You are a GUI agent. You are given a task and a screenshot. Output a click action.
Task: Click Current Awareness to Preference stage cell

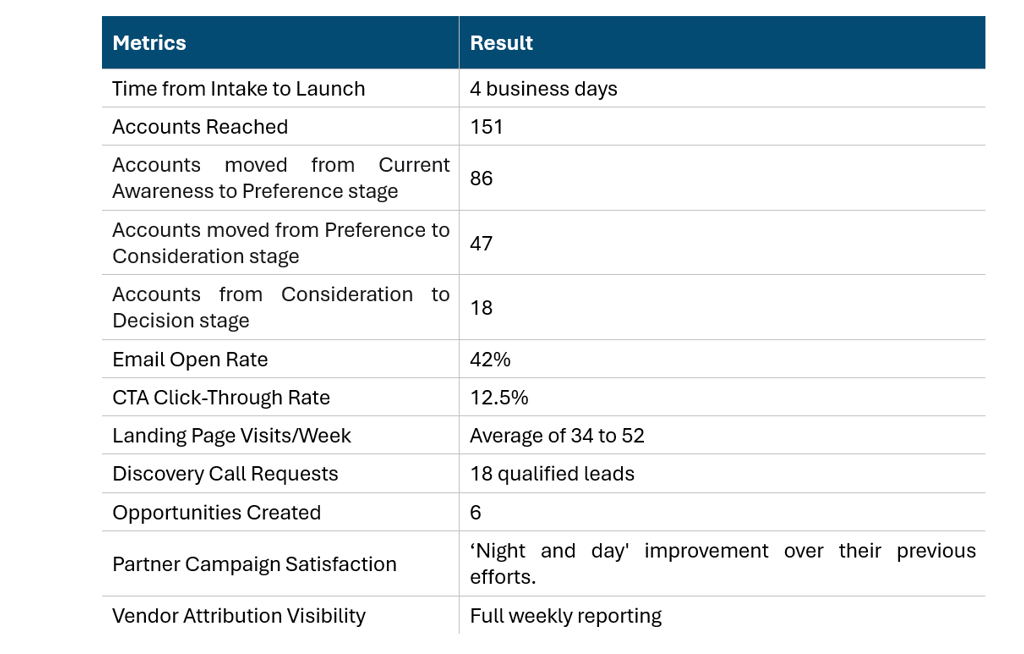pos(280,178)
